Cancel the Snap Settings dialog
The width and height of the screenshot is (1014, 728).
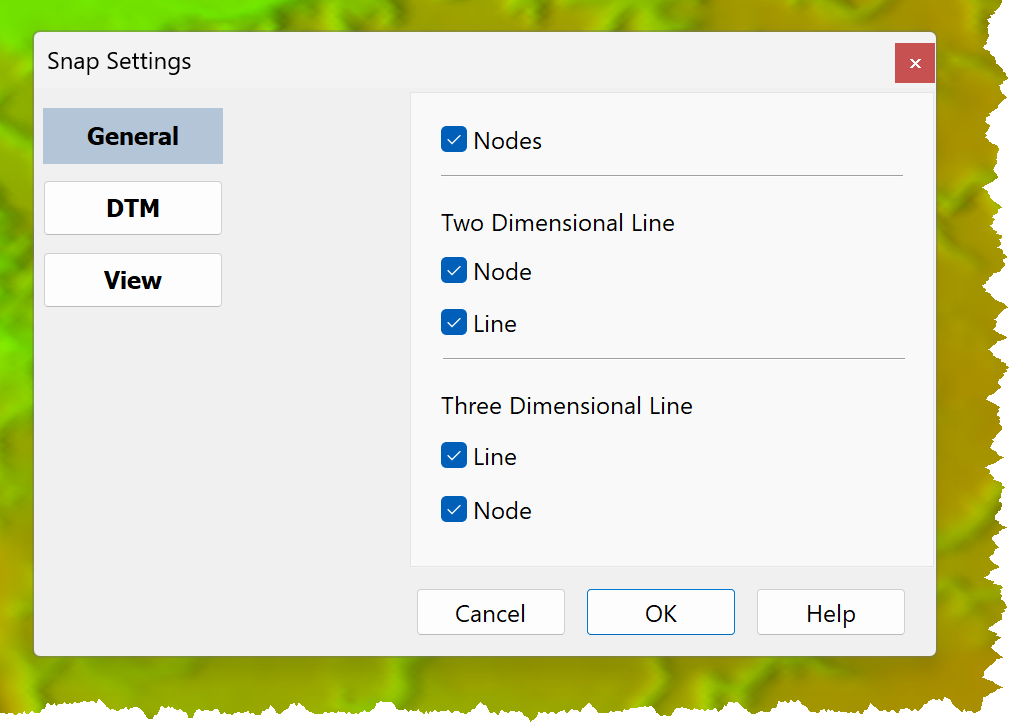pyautogui.click(x=491, y=612)
